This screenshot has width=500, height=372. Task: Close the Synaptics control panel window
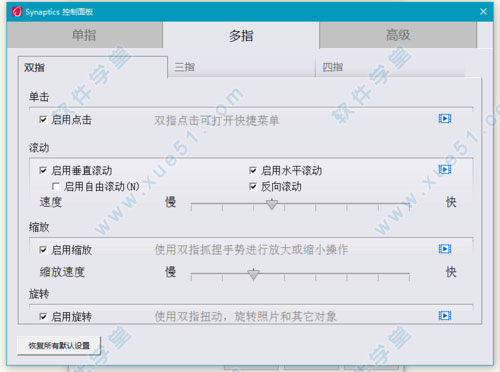pyautogui.click(x=483, y=12)
